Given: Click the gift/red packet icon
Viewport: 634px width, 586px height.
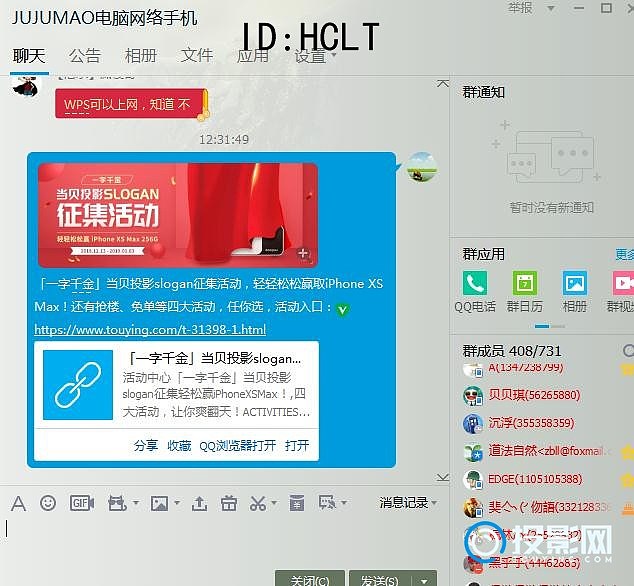Looking at the screenshot, I should point(229,503).
